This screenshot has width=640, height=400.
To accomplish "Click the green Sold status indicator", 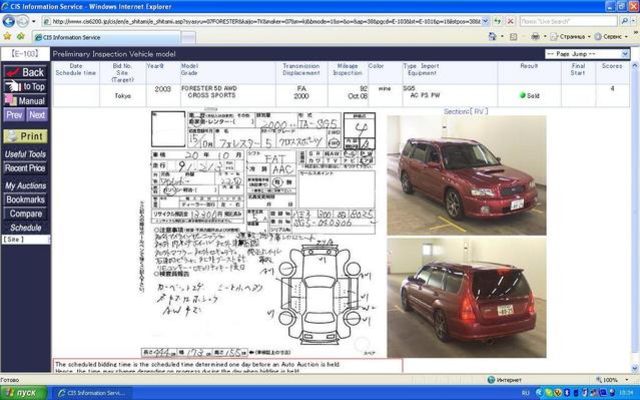I will coord(529,96).
